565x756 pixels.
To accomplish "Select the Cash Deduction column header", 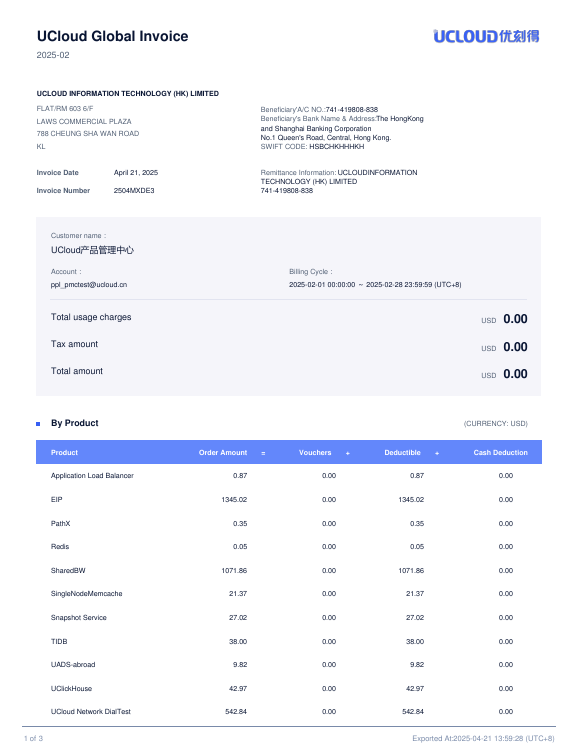I will tap(500, 452).
